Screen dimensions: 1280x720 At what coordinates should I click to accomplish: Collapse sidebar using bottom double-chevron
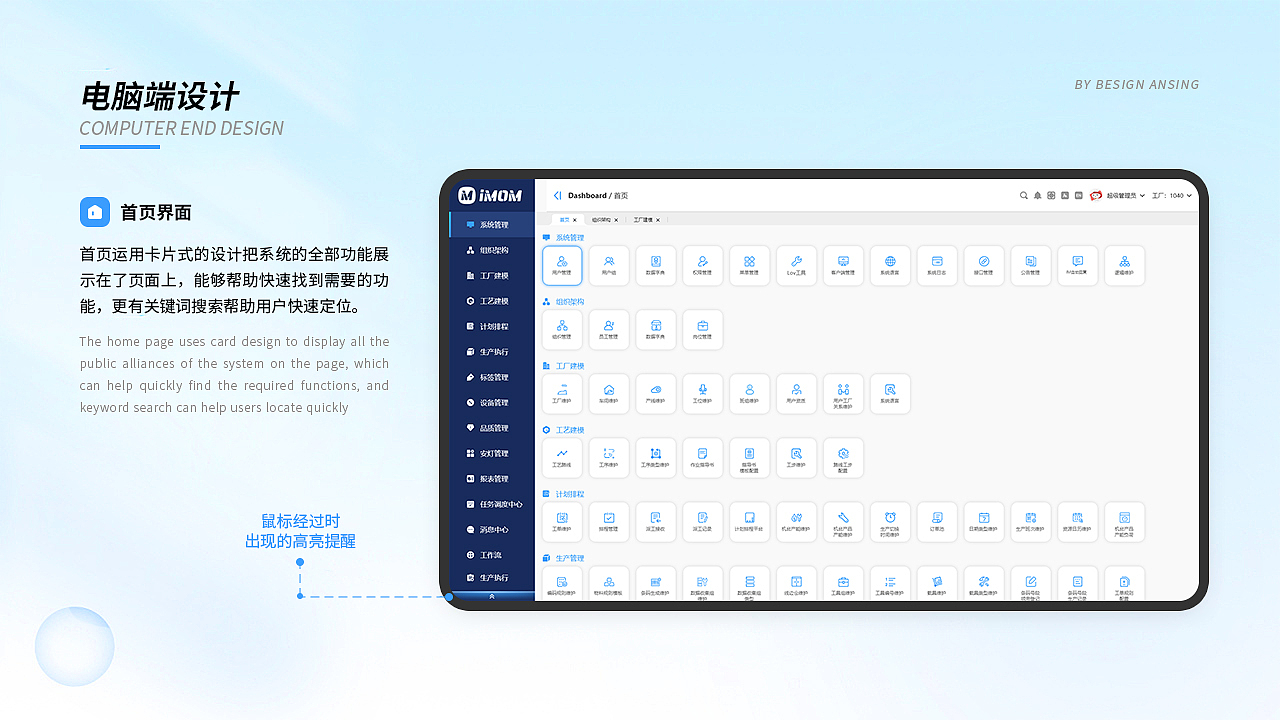(492, 595)
